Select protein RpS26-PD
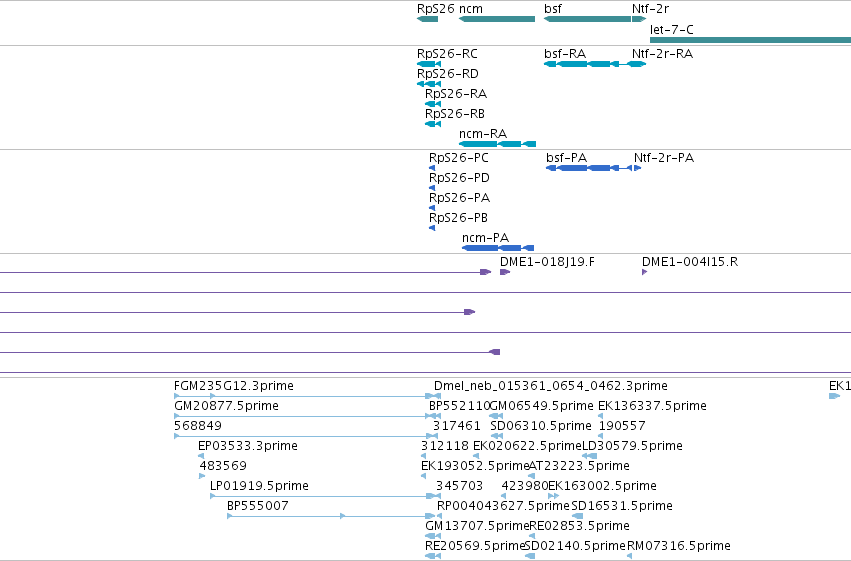Screen dimensions: 851x561 coord(459,178)
